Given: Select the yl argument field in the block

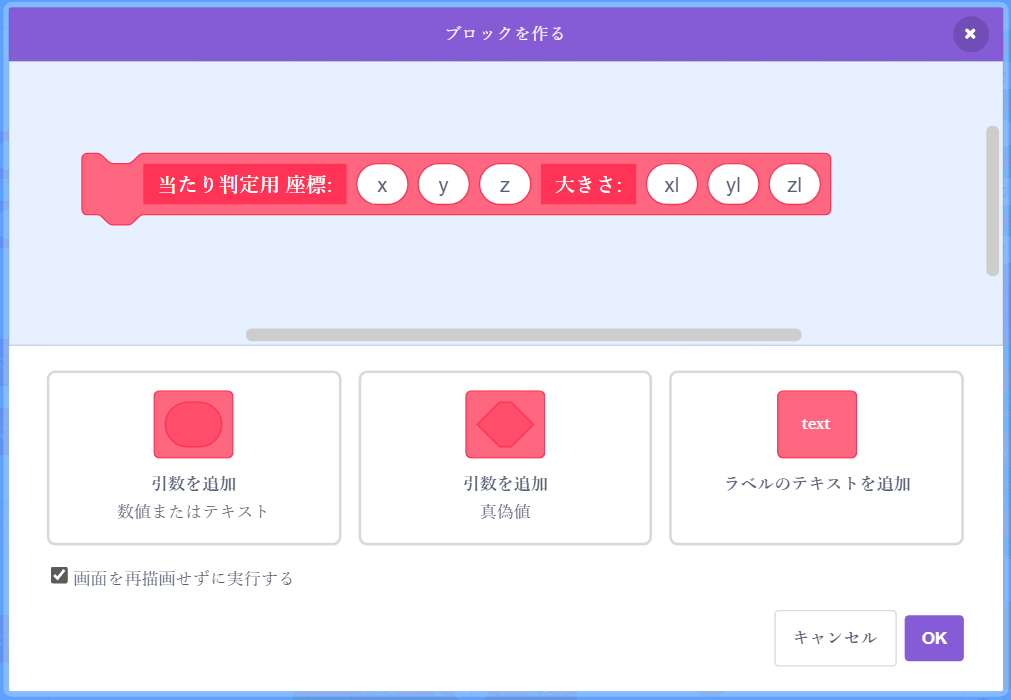Looking at the screenshot, I should coord(733,185).
